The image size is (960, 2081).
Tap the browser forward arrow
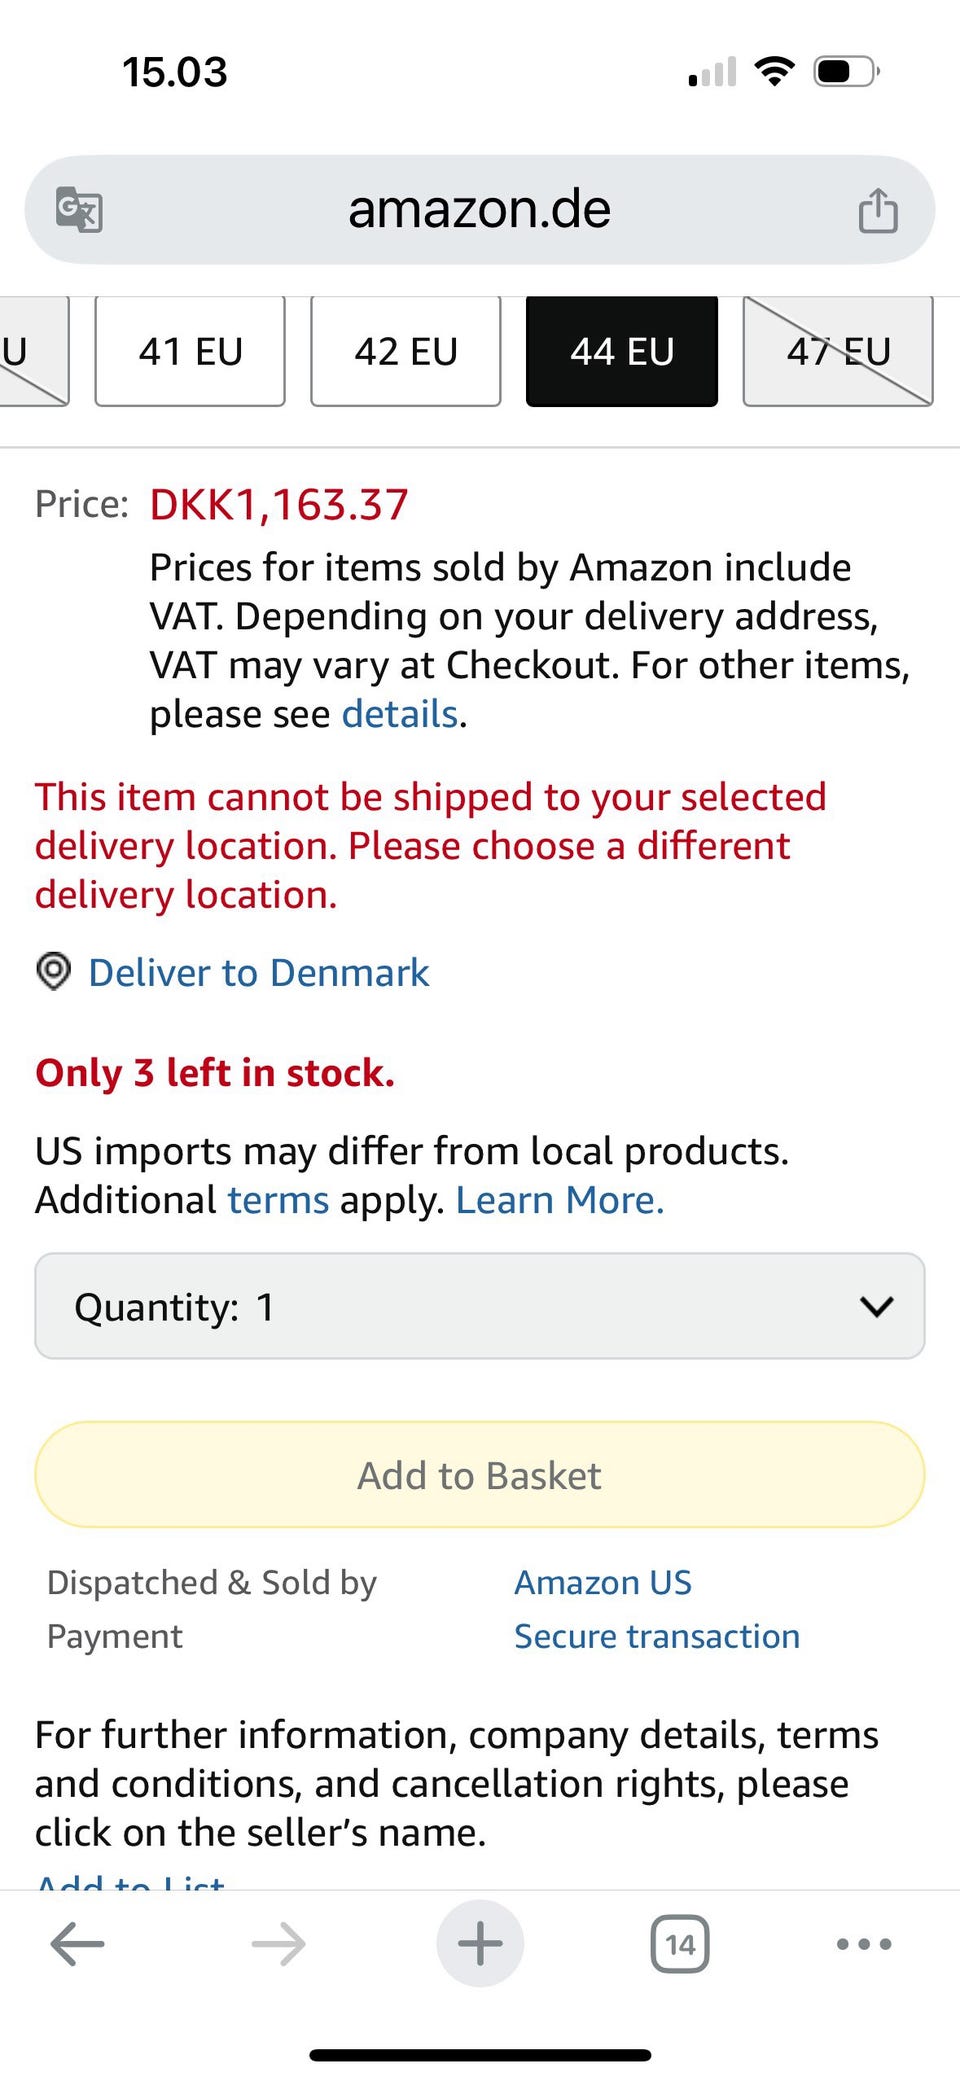click(x=278, y=1944)
